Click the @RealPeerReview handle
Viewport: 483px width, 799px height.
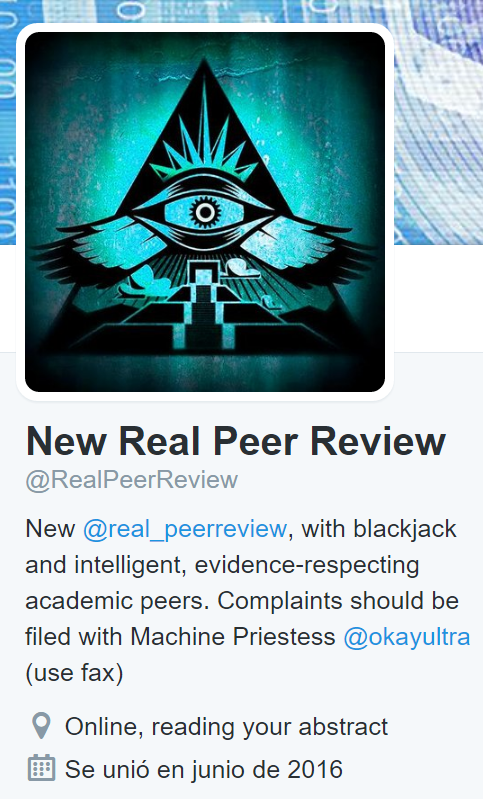coord(131,480)
